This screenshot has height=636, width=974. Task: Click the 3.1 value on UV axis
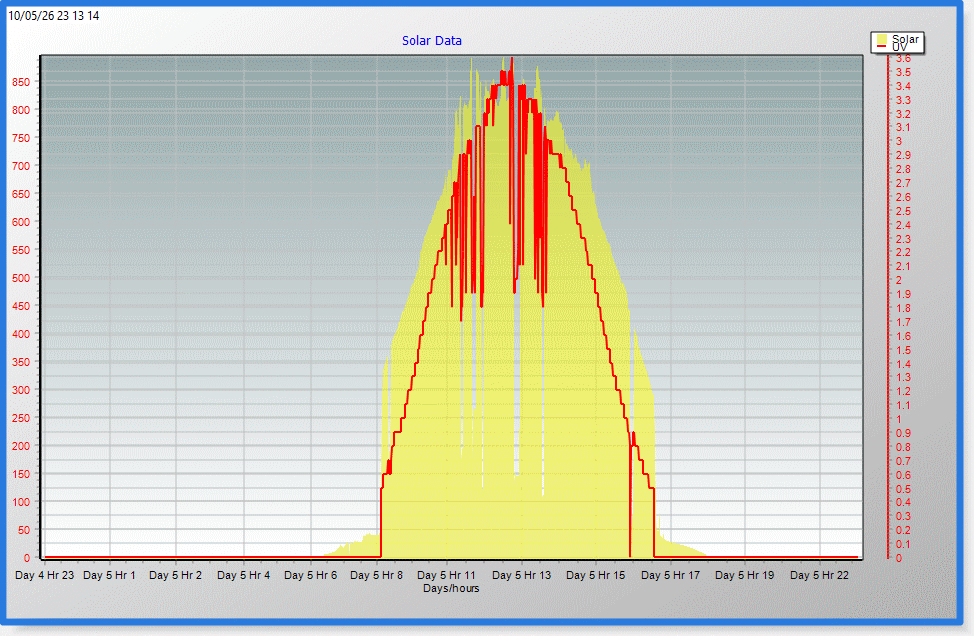click(x=903, y=128)
